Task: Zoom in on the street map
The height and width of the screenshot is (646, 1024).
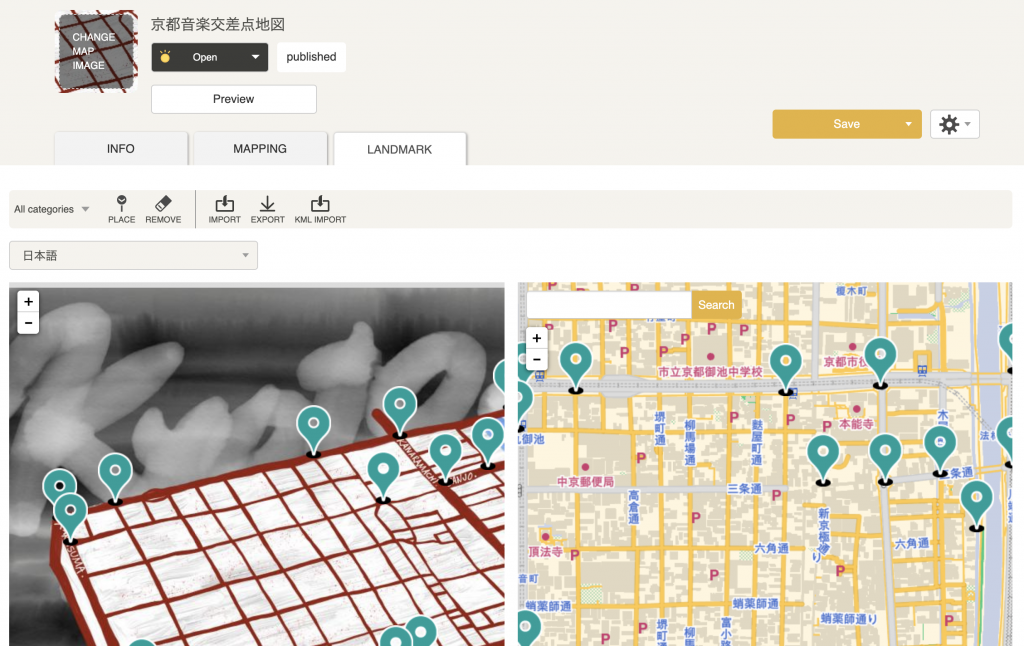Action: point(536,338)
